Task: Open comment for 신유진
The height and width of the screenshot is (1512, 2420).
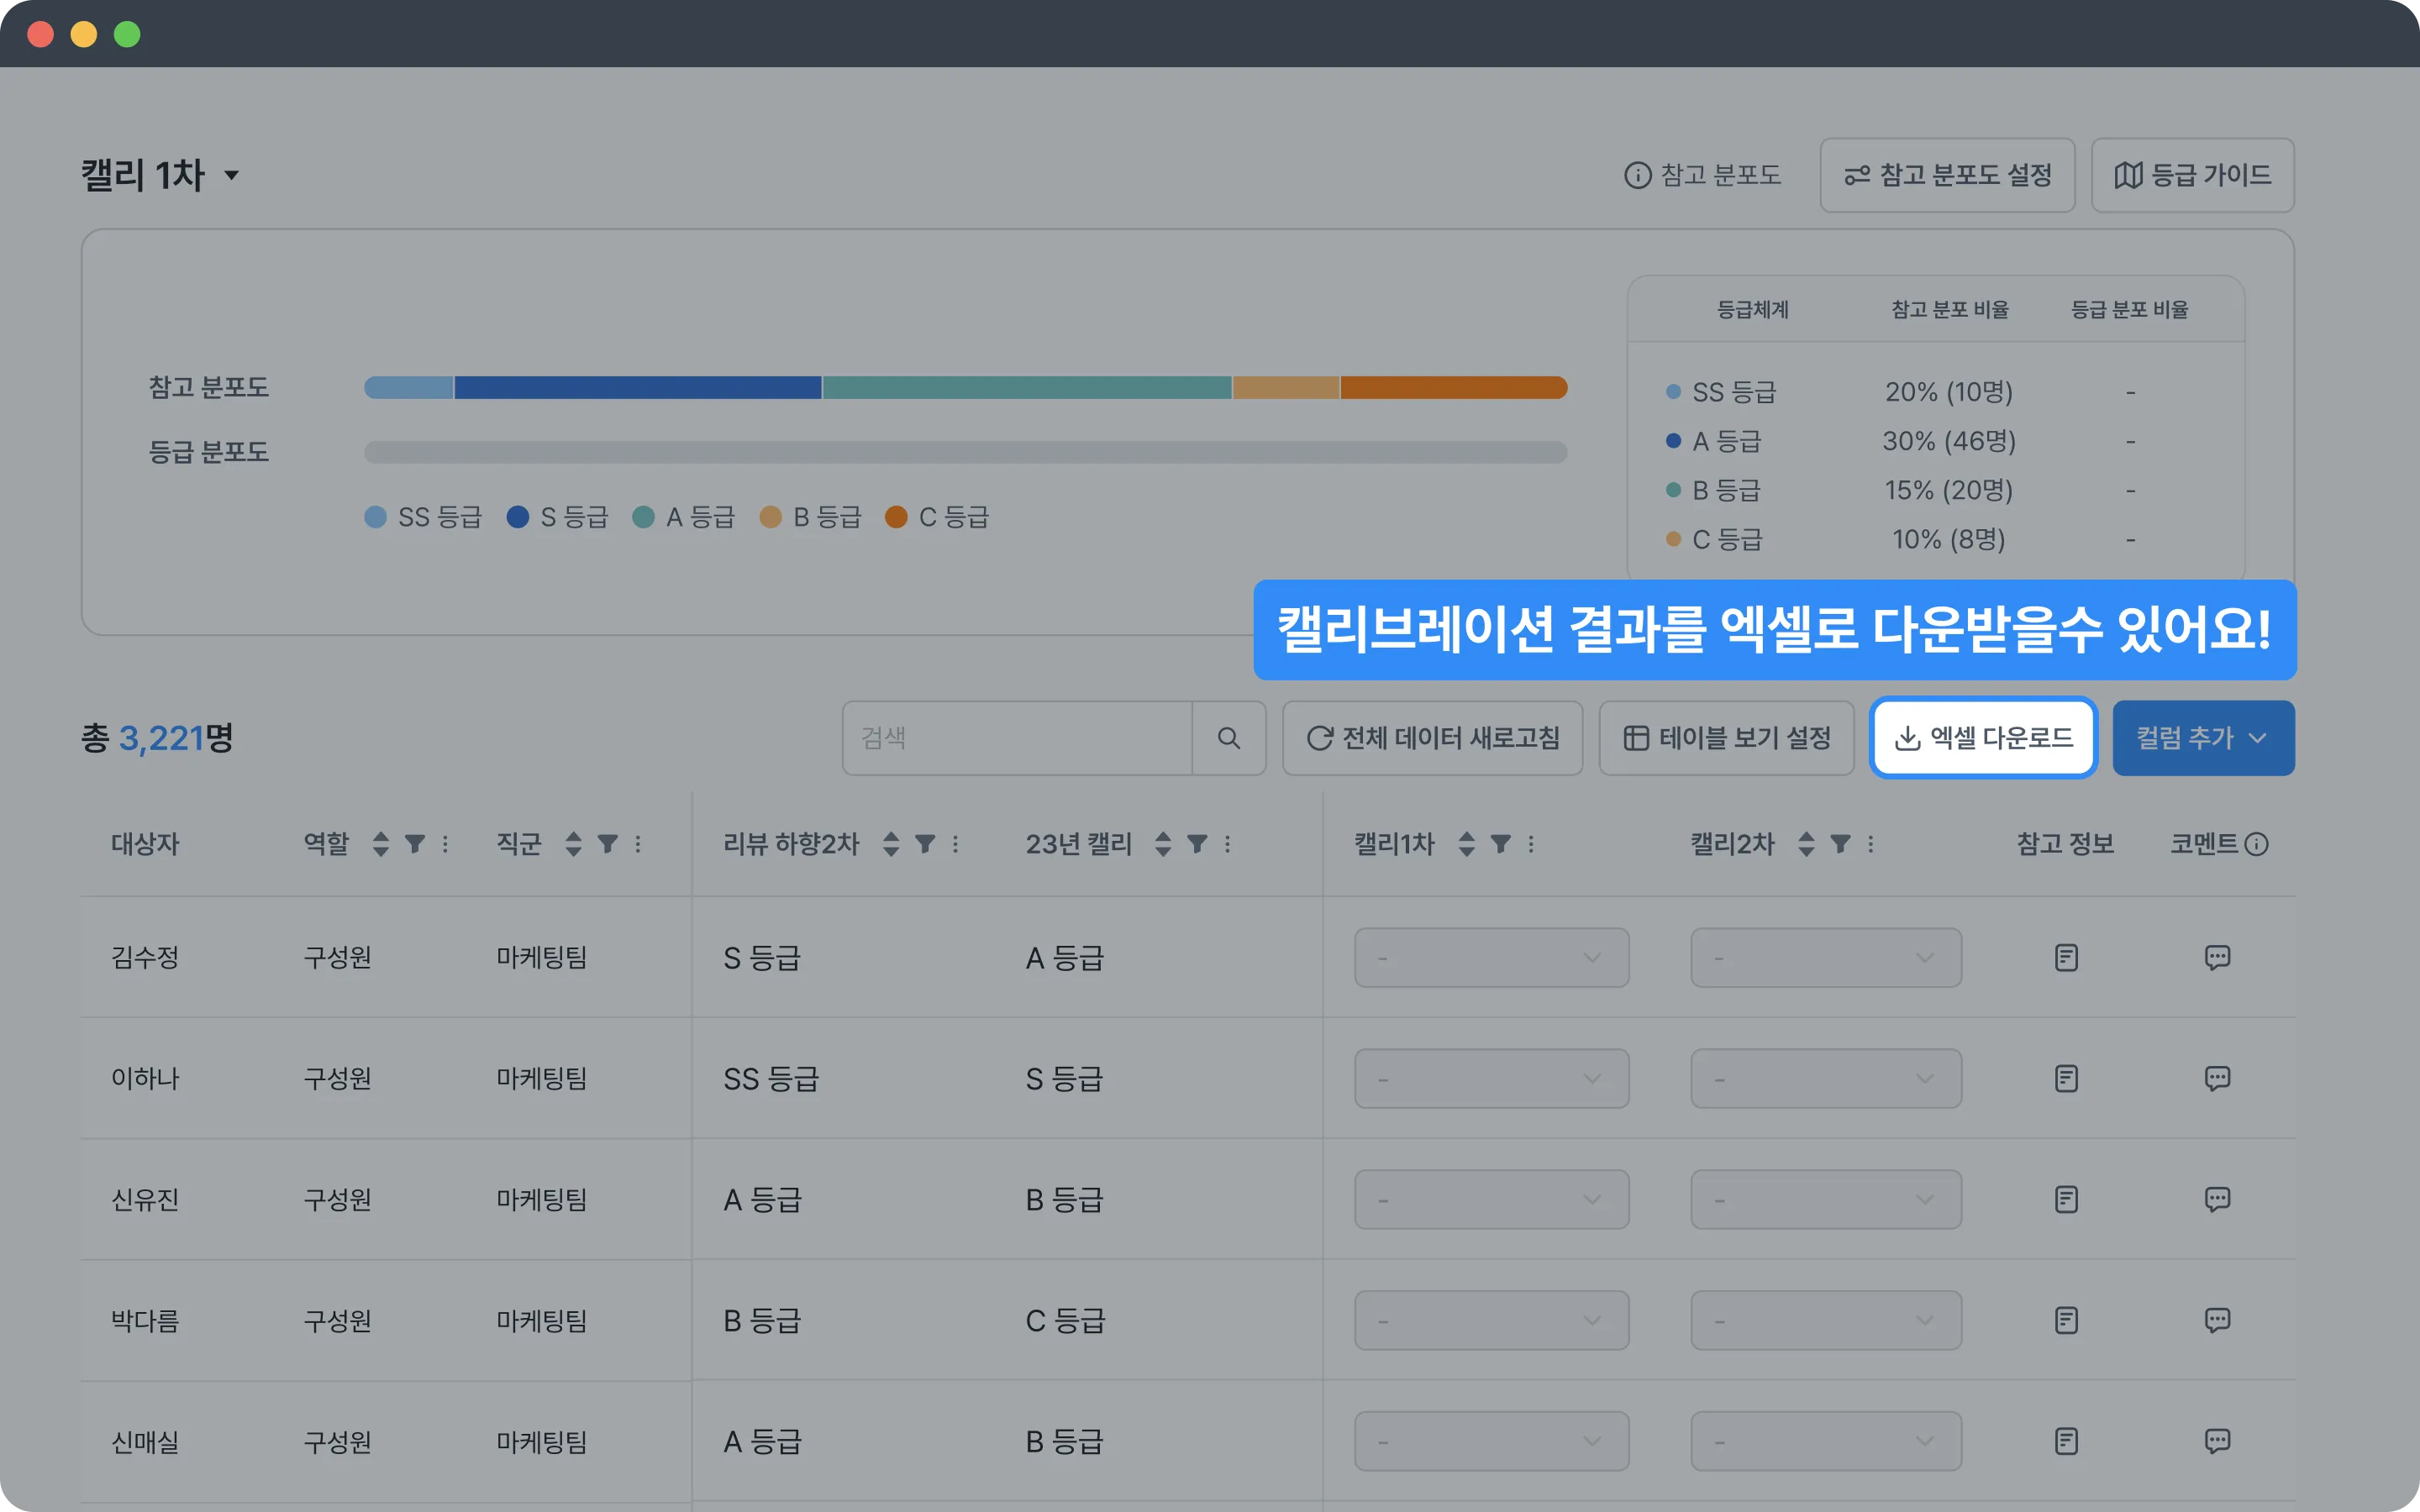Action: [x=2217, y=1199]
